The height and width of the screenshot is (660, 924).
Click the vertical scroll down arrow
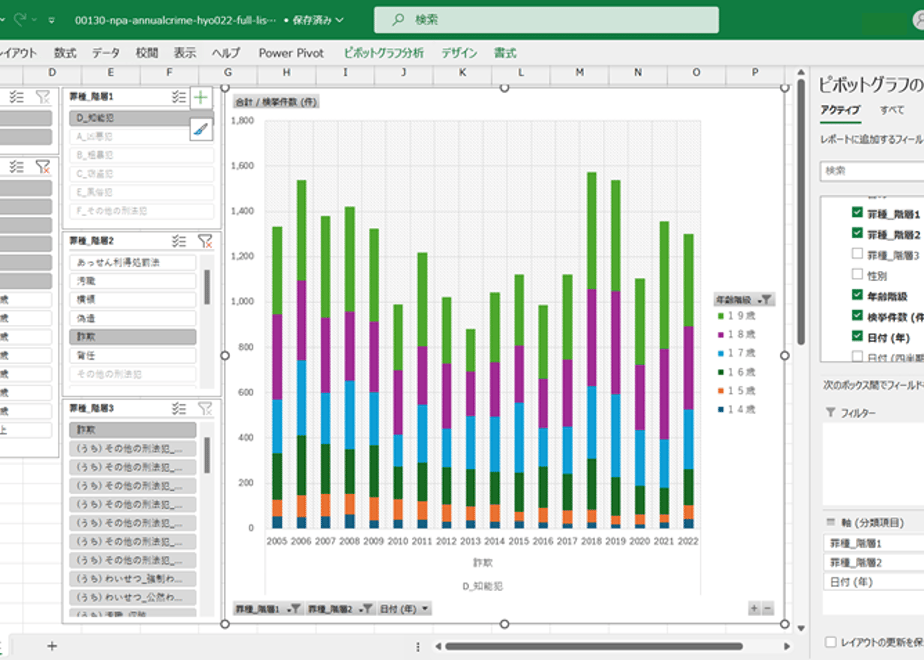tap(801, 628)
